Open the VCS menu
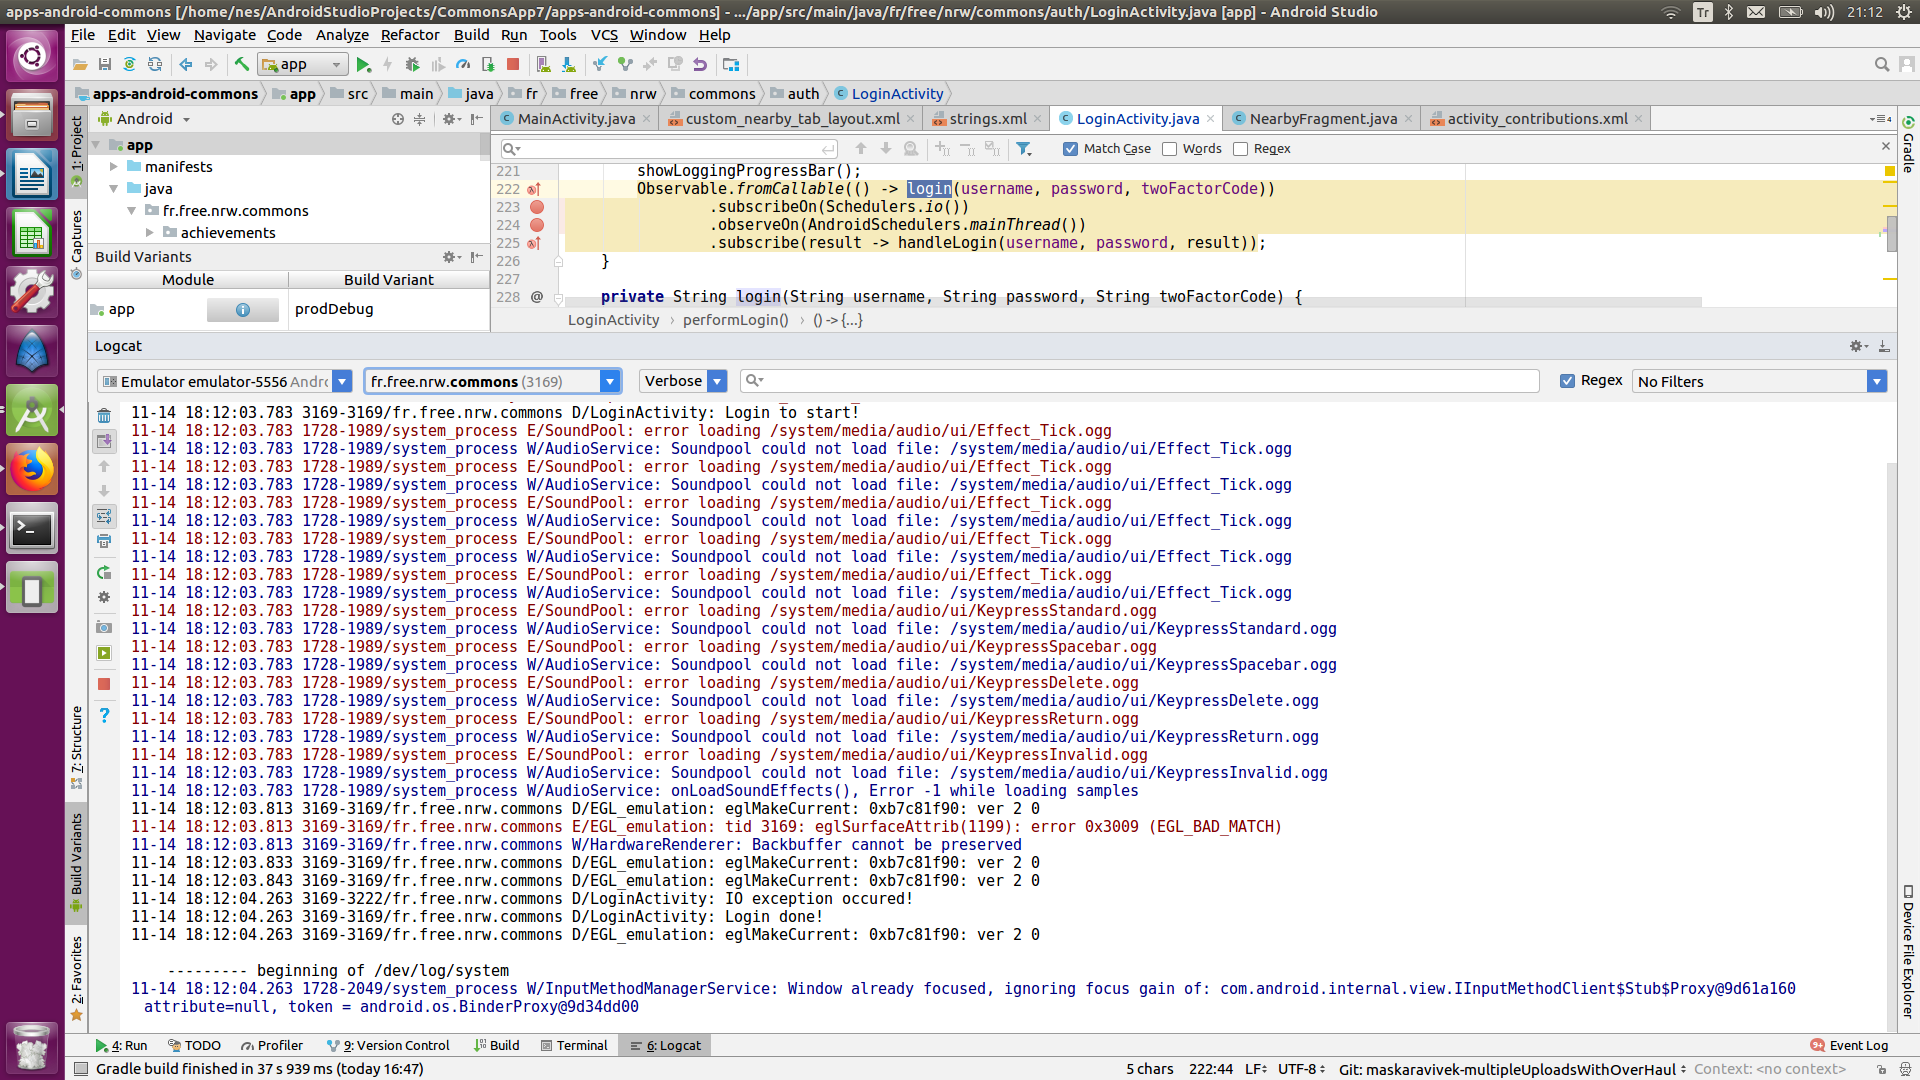The height and width of the screenshot is (1080, 1920). point(603,35)
